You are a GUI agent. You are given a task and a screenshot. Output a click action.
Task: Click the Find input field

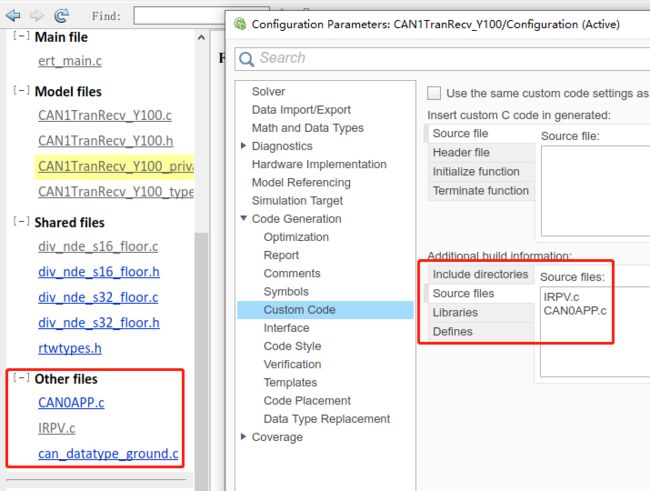coord(179,16)
